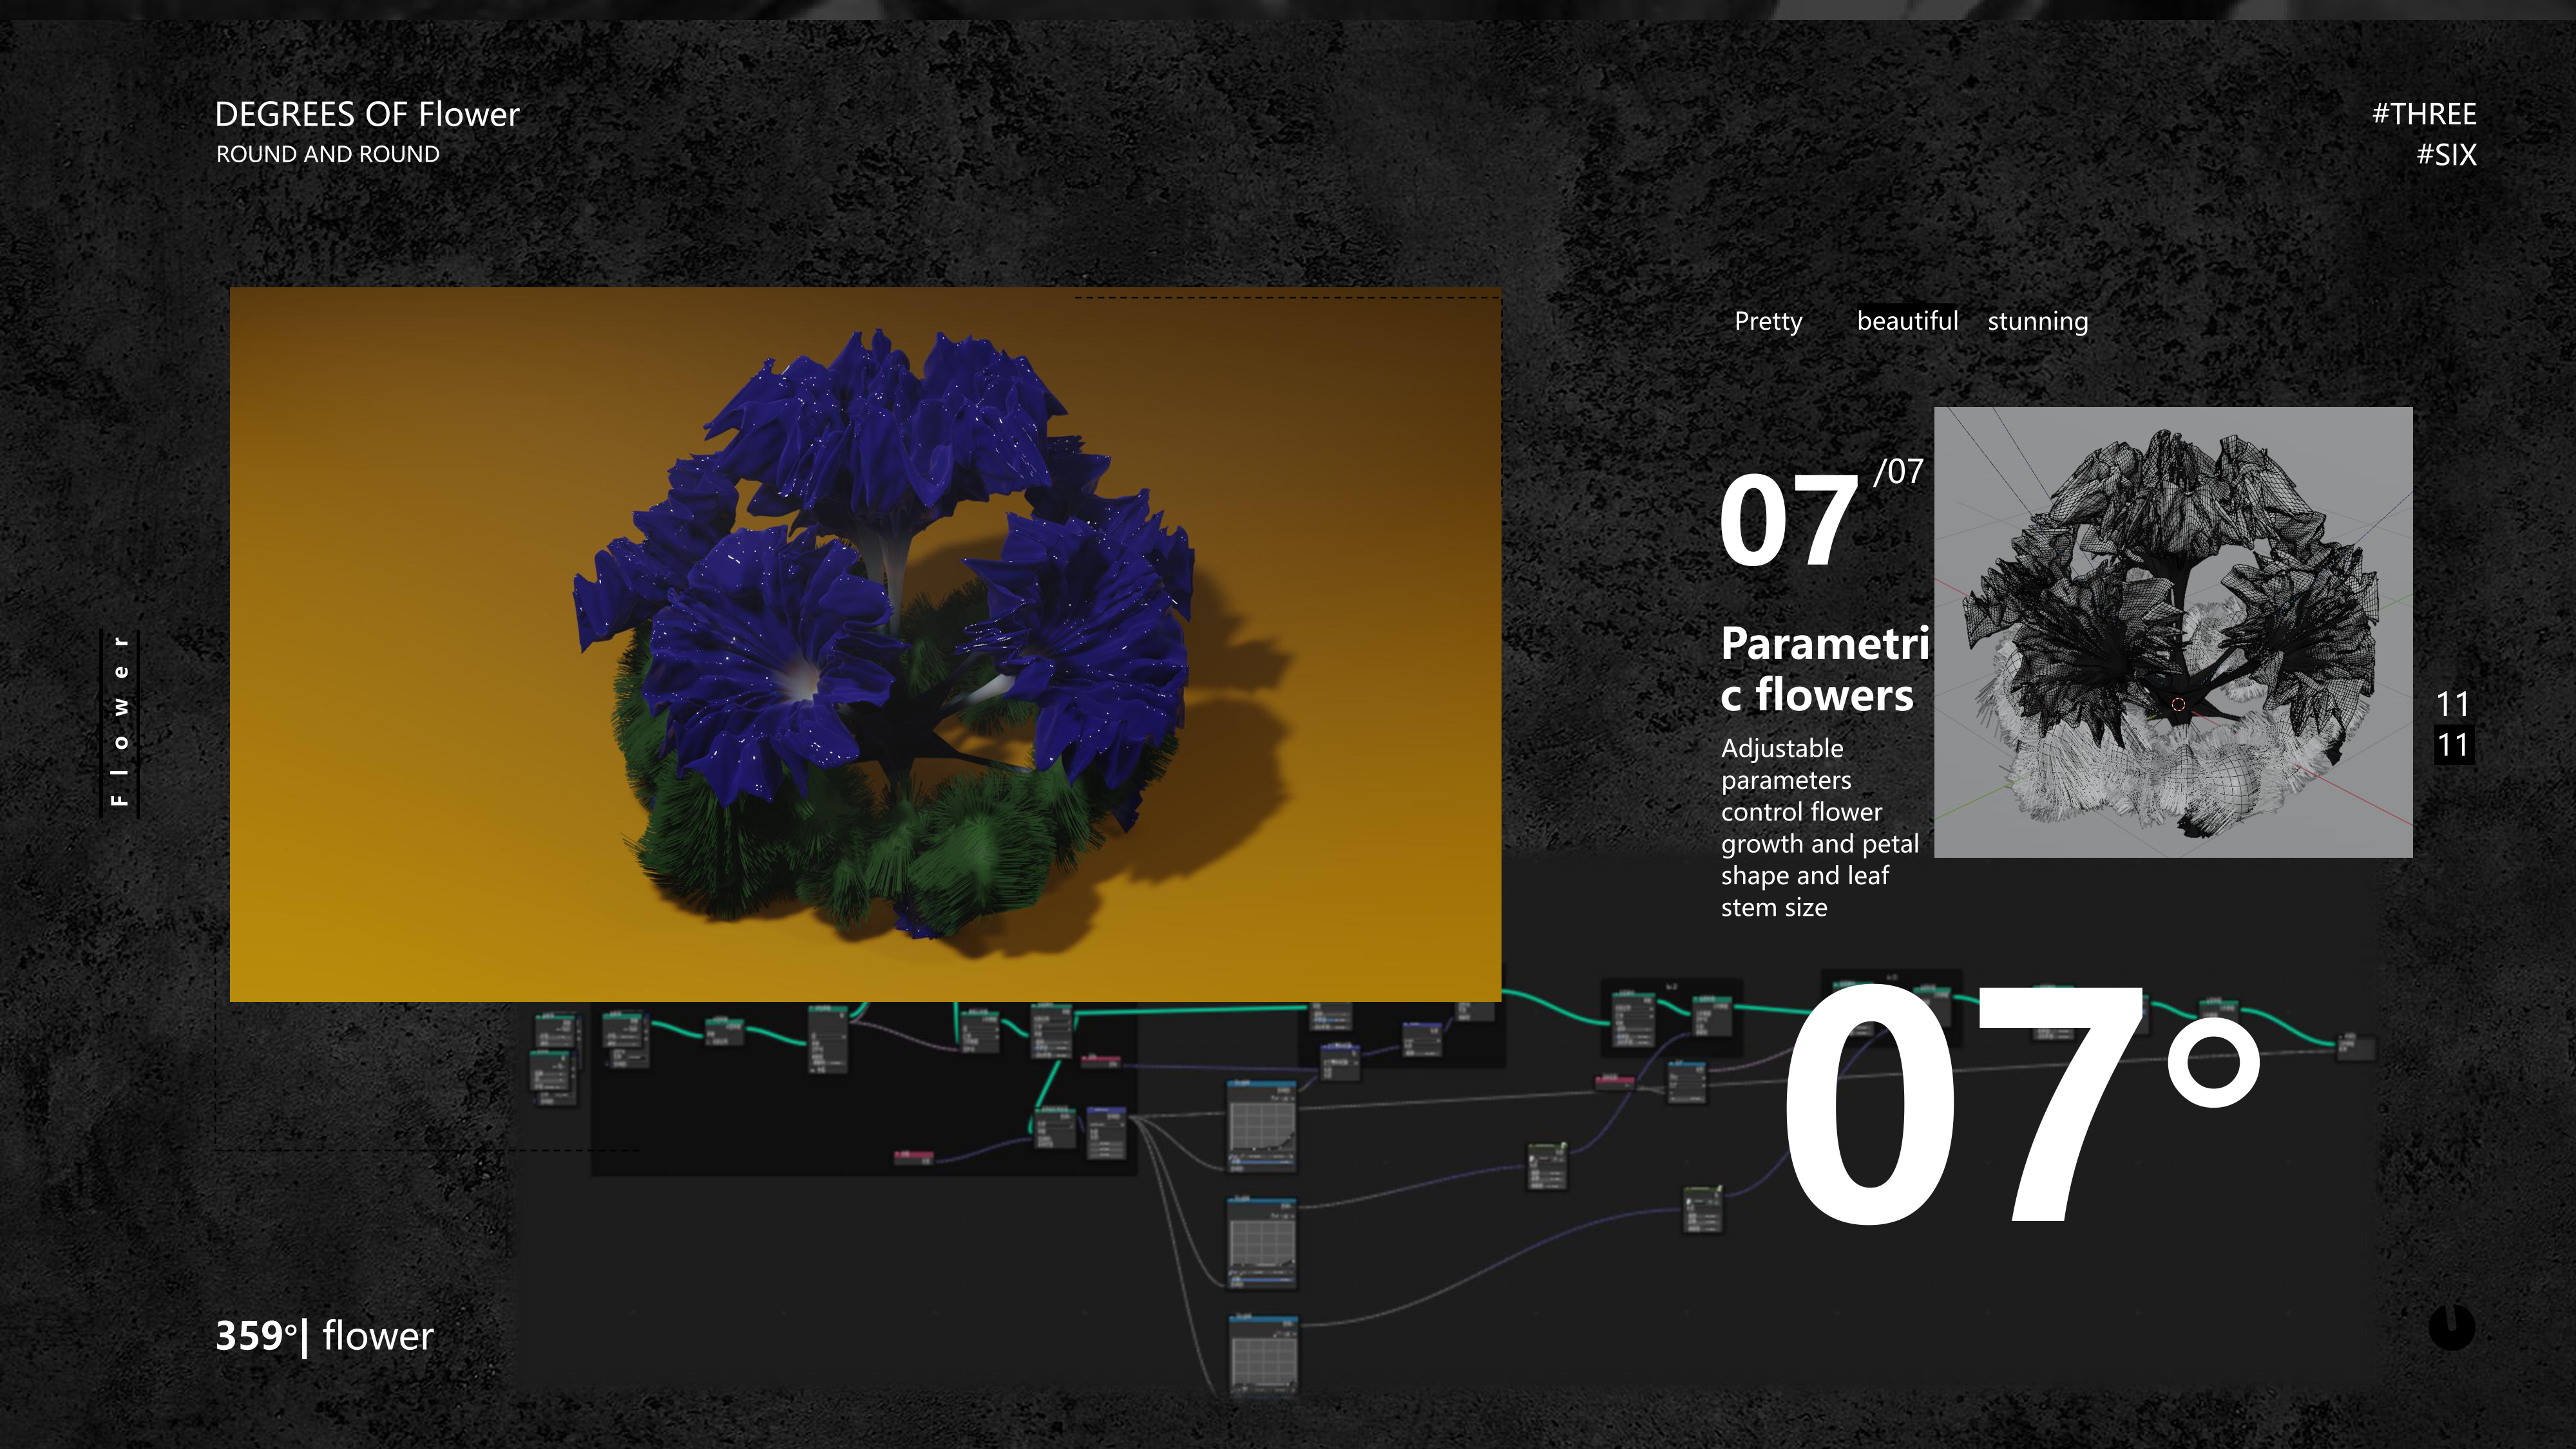Select the pink Value node under the render image

(914, 1155)
